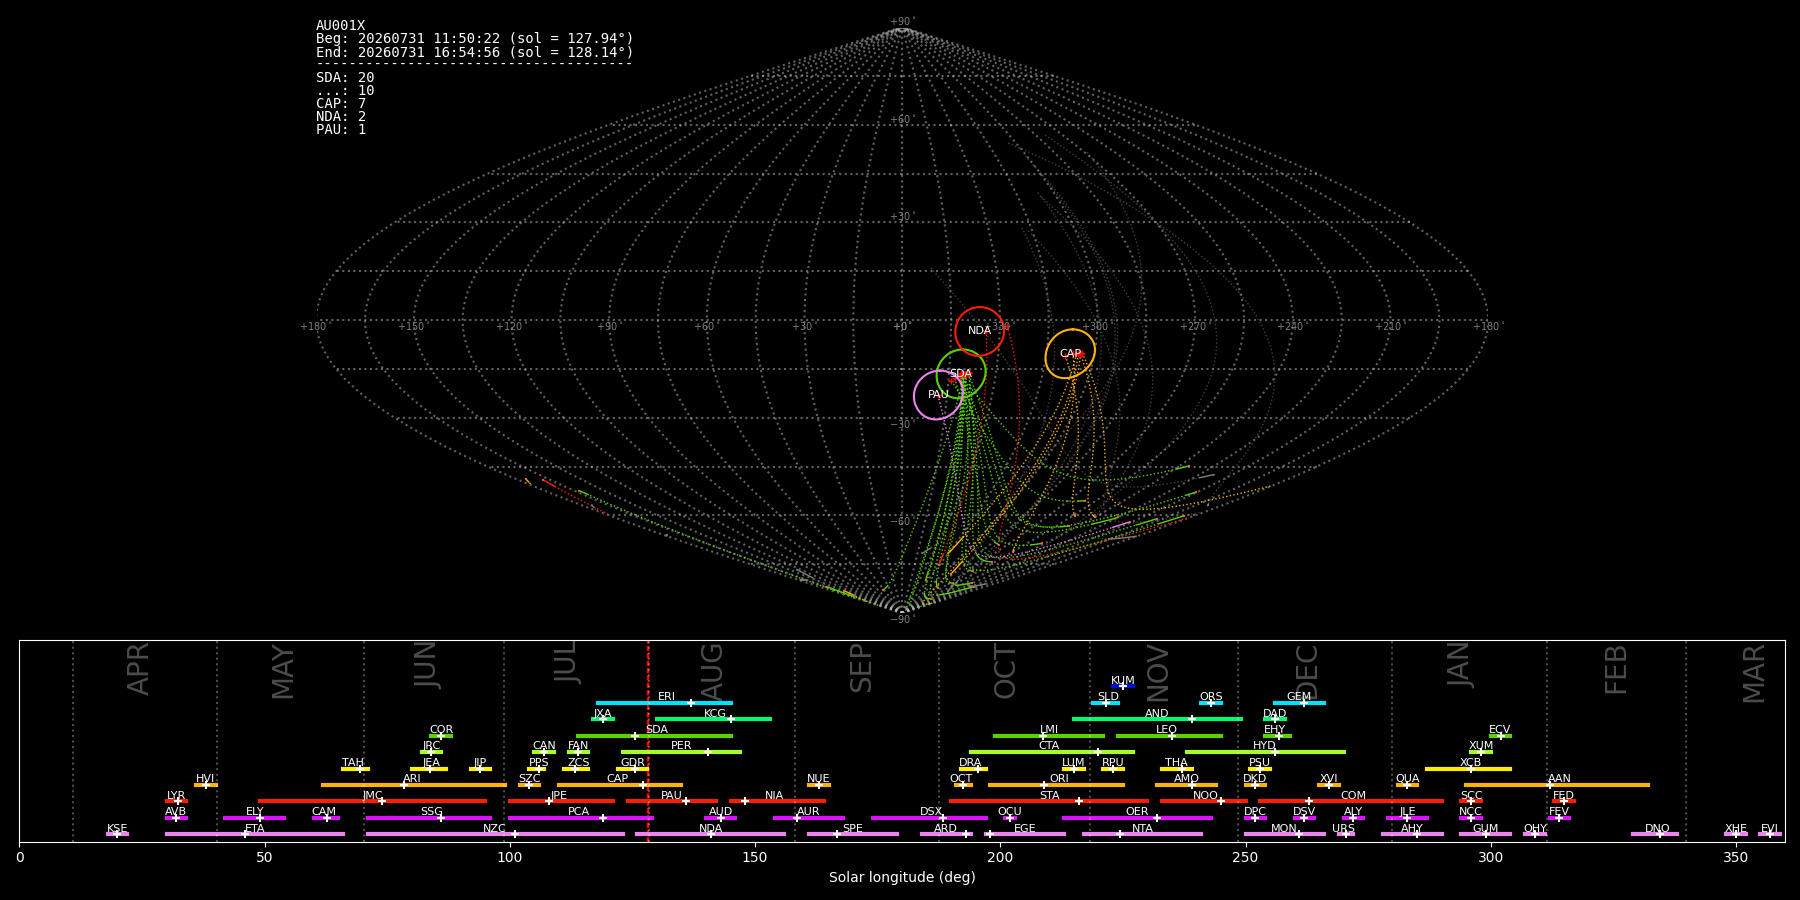This screenshot has height=900, width=1800.
Task: Click the 'AU001X' station label
Action: 341,26
